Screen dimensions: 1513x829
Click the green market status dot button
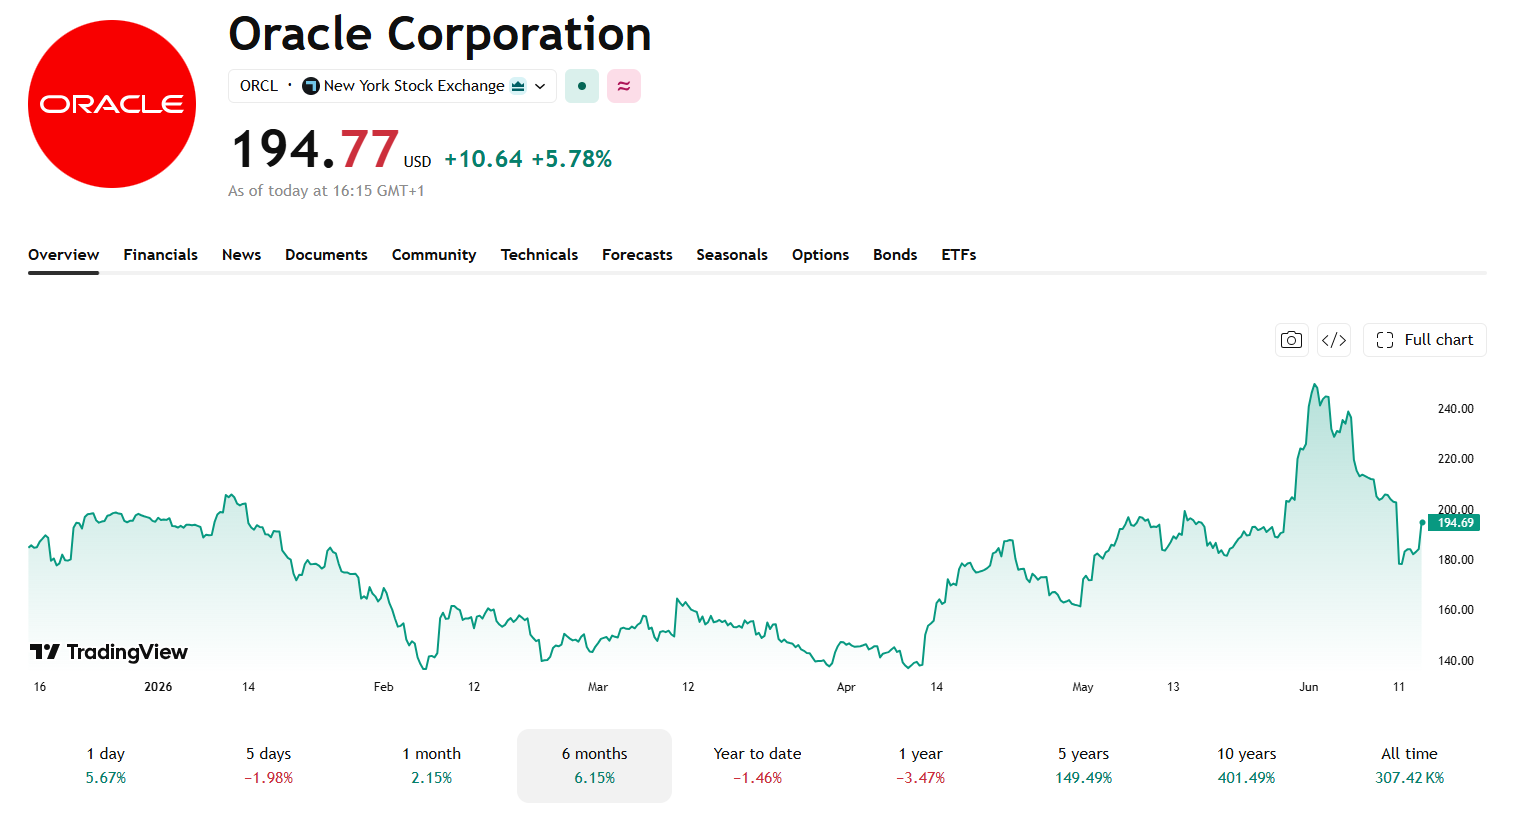[582, 86]
